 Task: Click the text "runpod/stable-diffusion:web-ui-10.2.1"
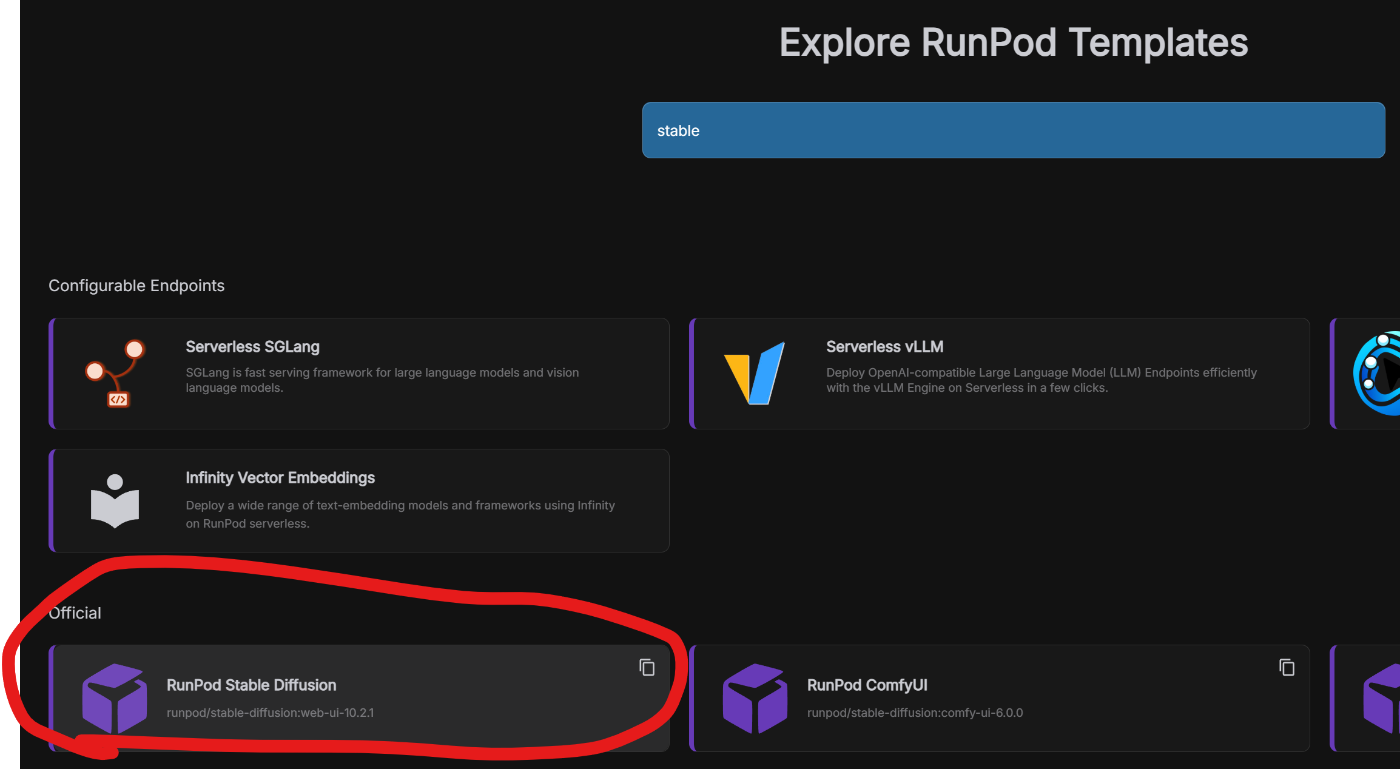pyautogui.click(x=270, y=713)
